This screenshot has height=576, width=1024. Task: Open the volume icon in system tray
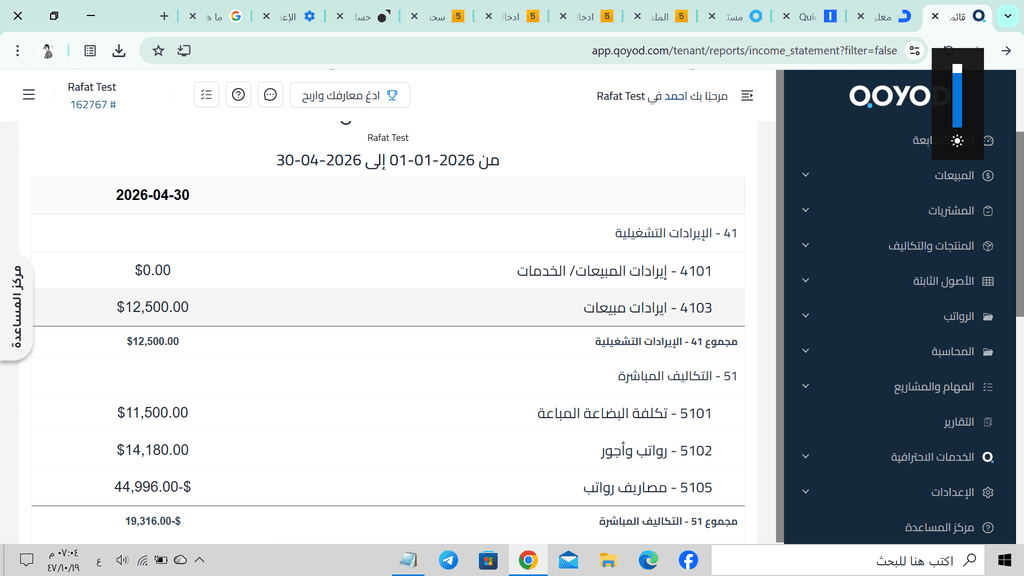coord(122,560)
